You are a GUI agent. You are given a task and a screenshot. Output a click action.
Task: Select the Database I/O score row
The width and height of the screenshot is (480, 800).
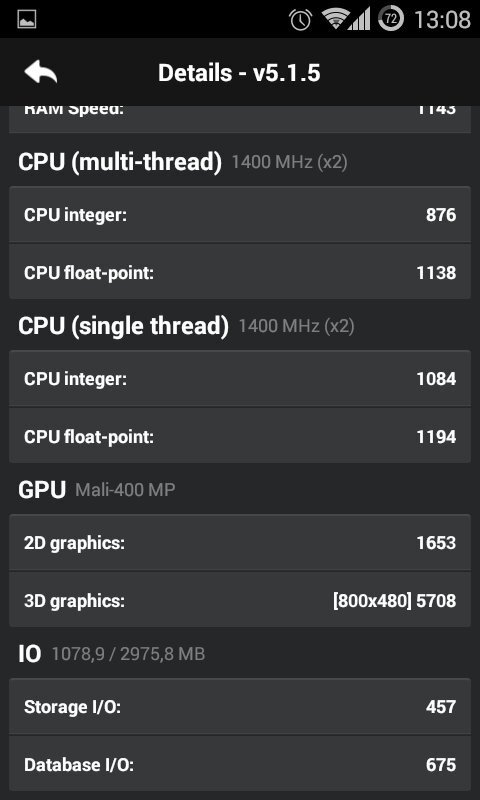tap(240, 764)
